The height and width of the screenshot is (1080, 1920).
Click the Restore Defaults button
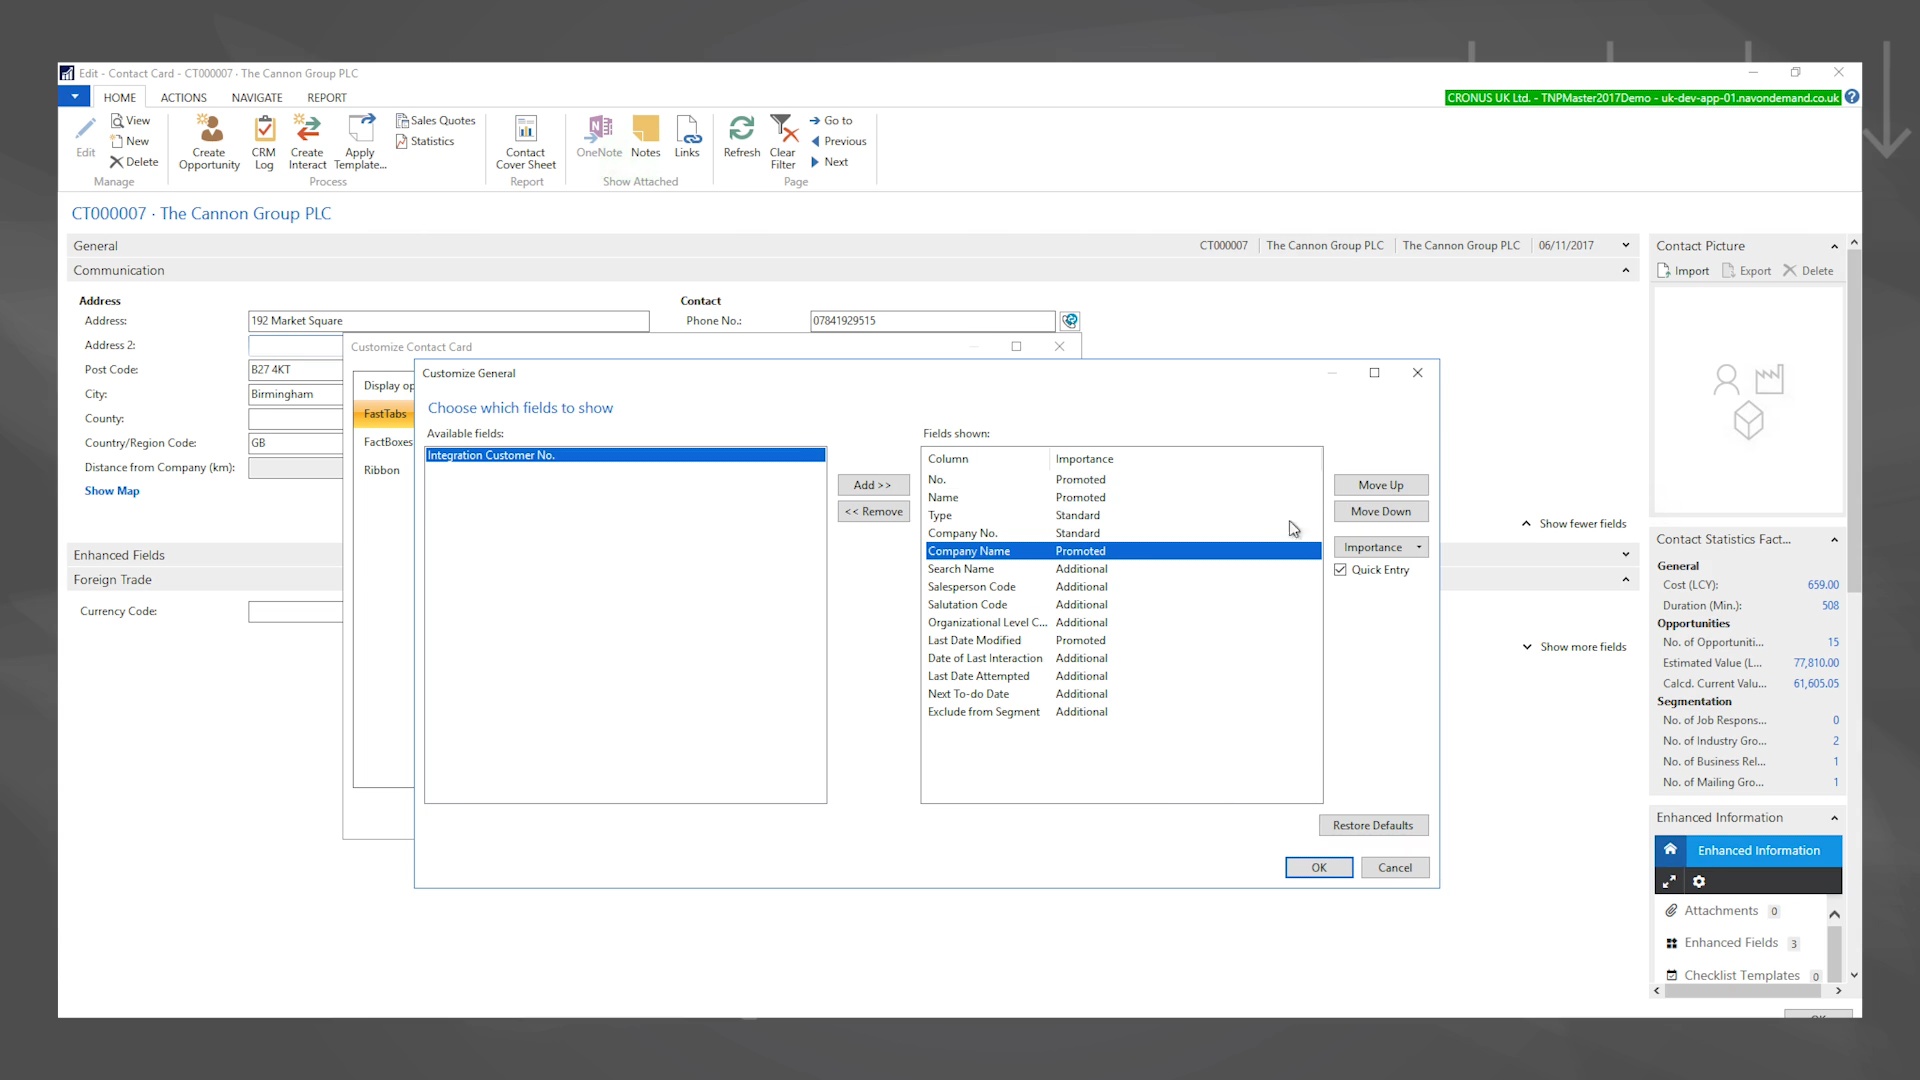pos(1373,825)
